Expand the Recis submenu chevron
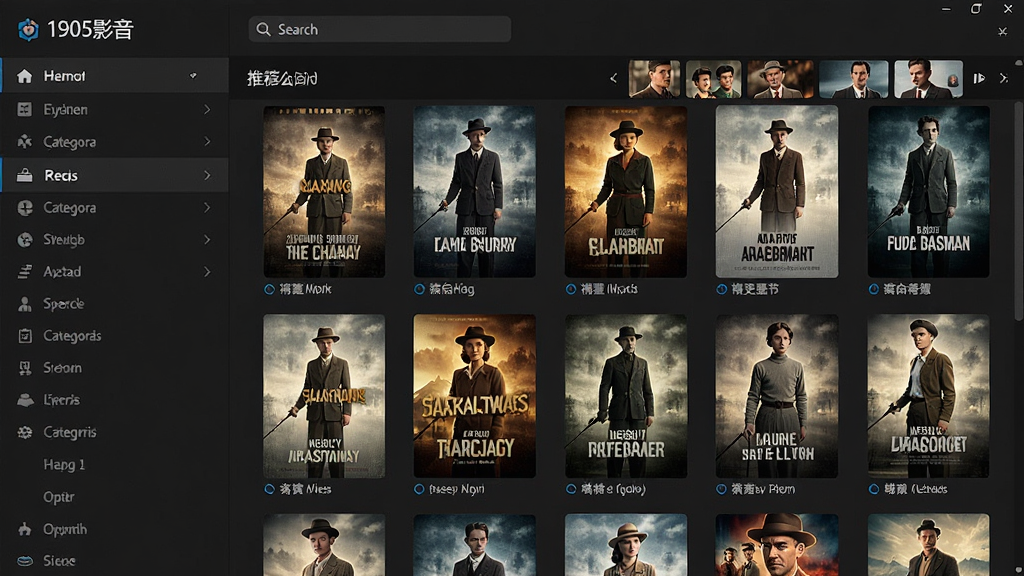 pos(207,175)
